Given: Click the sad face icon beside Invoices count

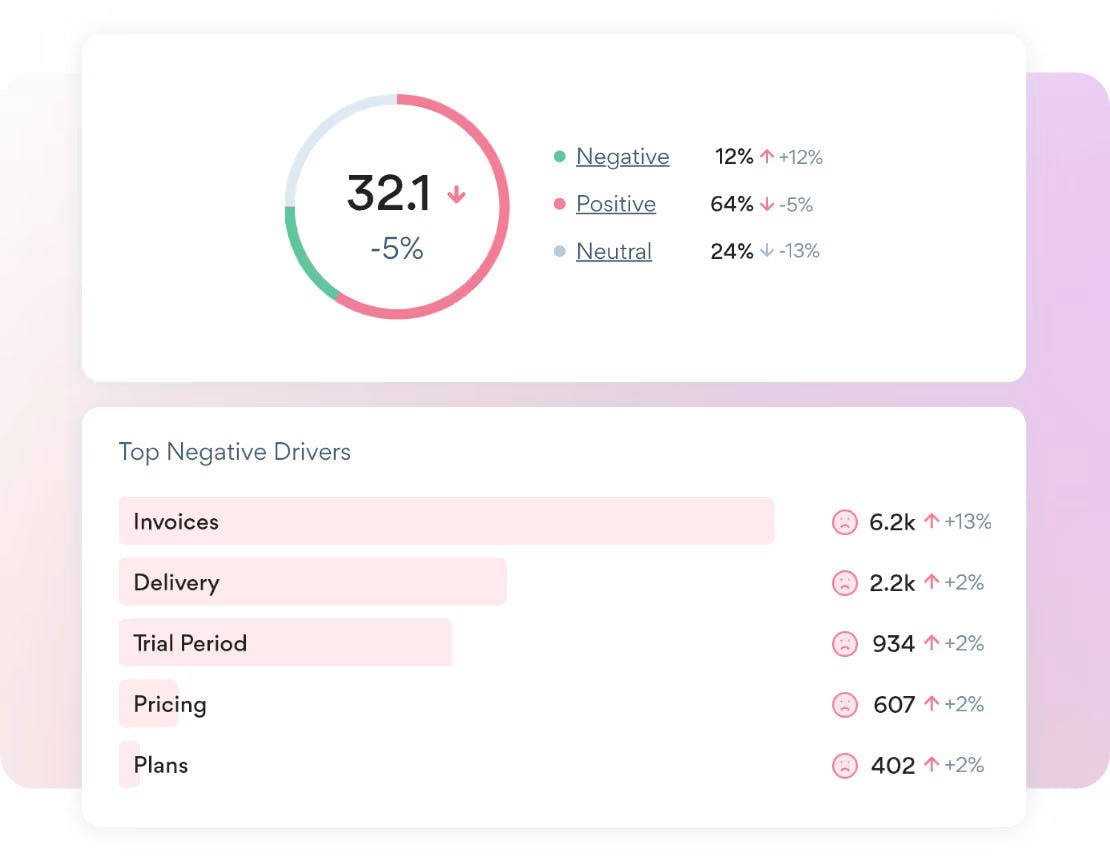Looking at the screenshot, I should click(845, 522).
